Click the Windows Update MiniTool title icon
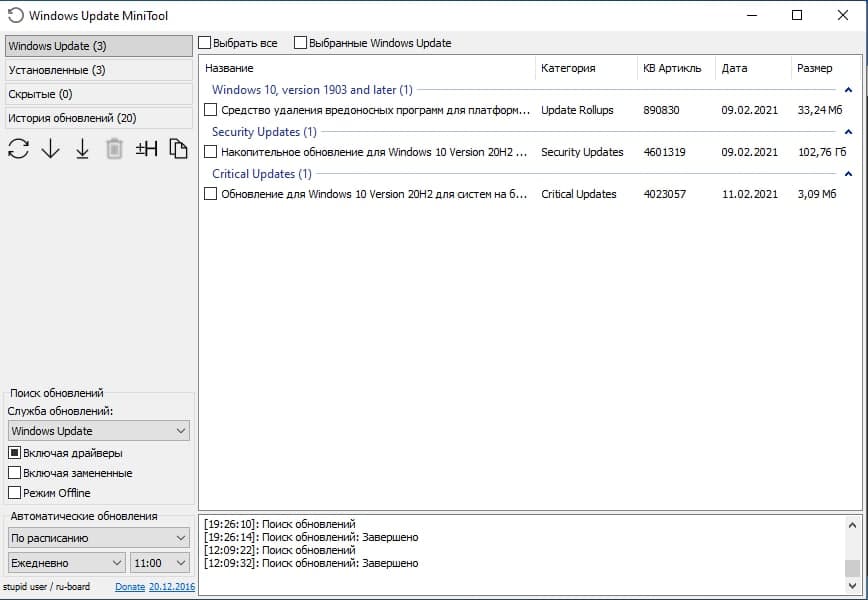868x600 pixels. click(16, 15)
